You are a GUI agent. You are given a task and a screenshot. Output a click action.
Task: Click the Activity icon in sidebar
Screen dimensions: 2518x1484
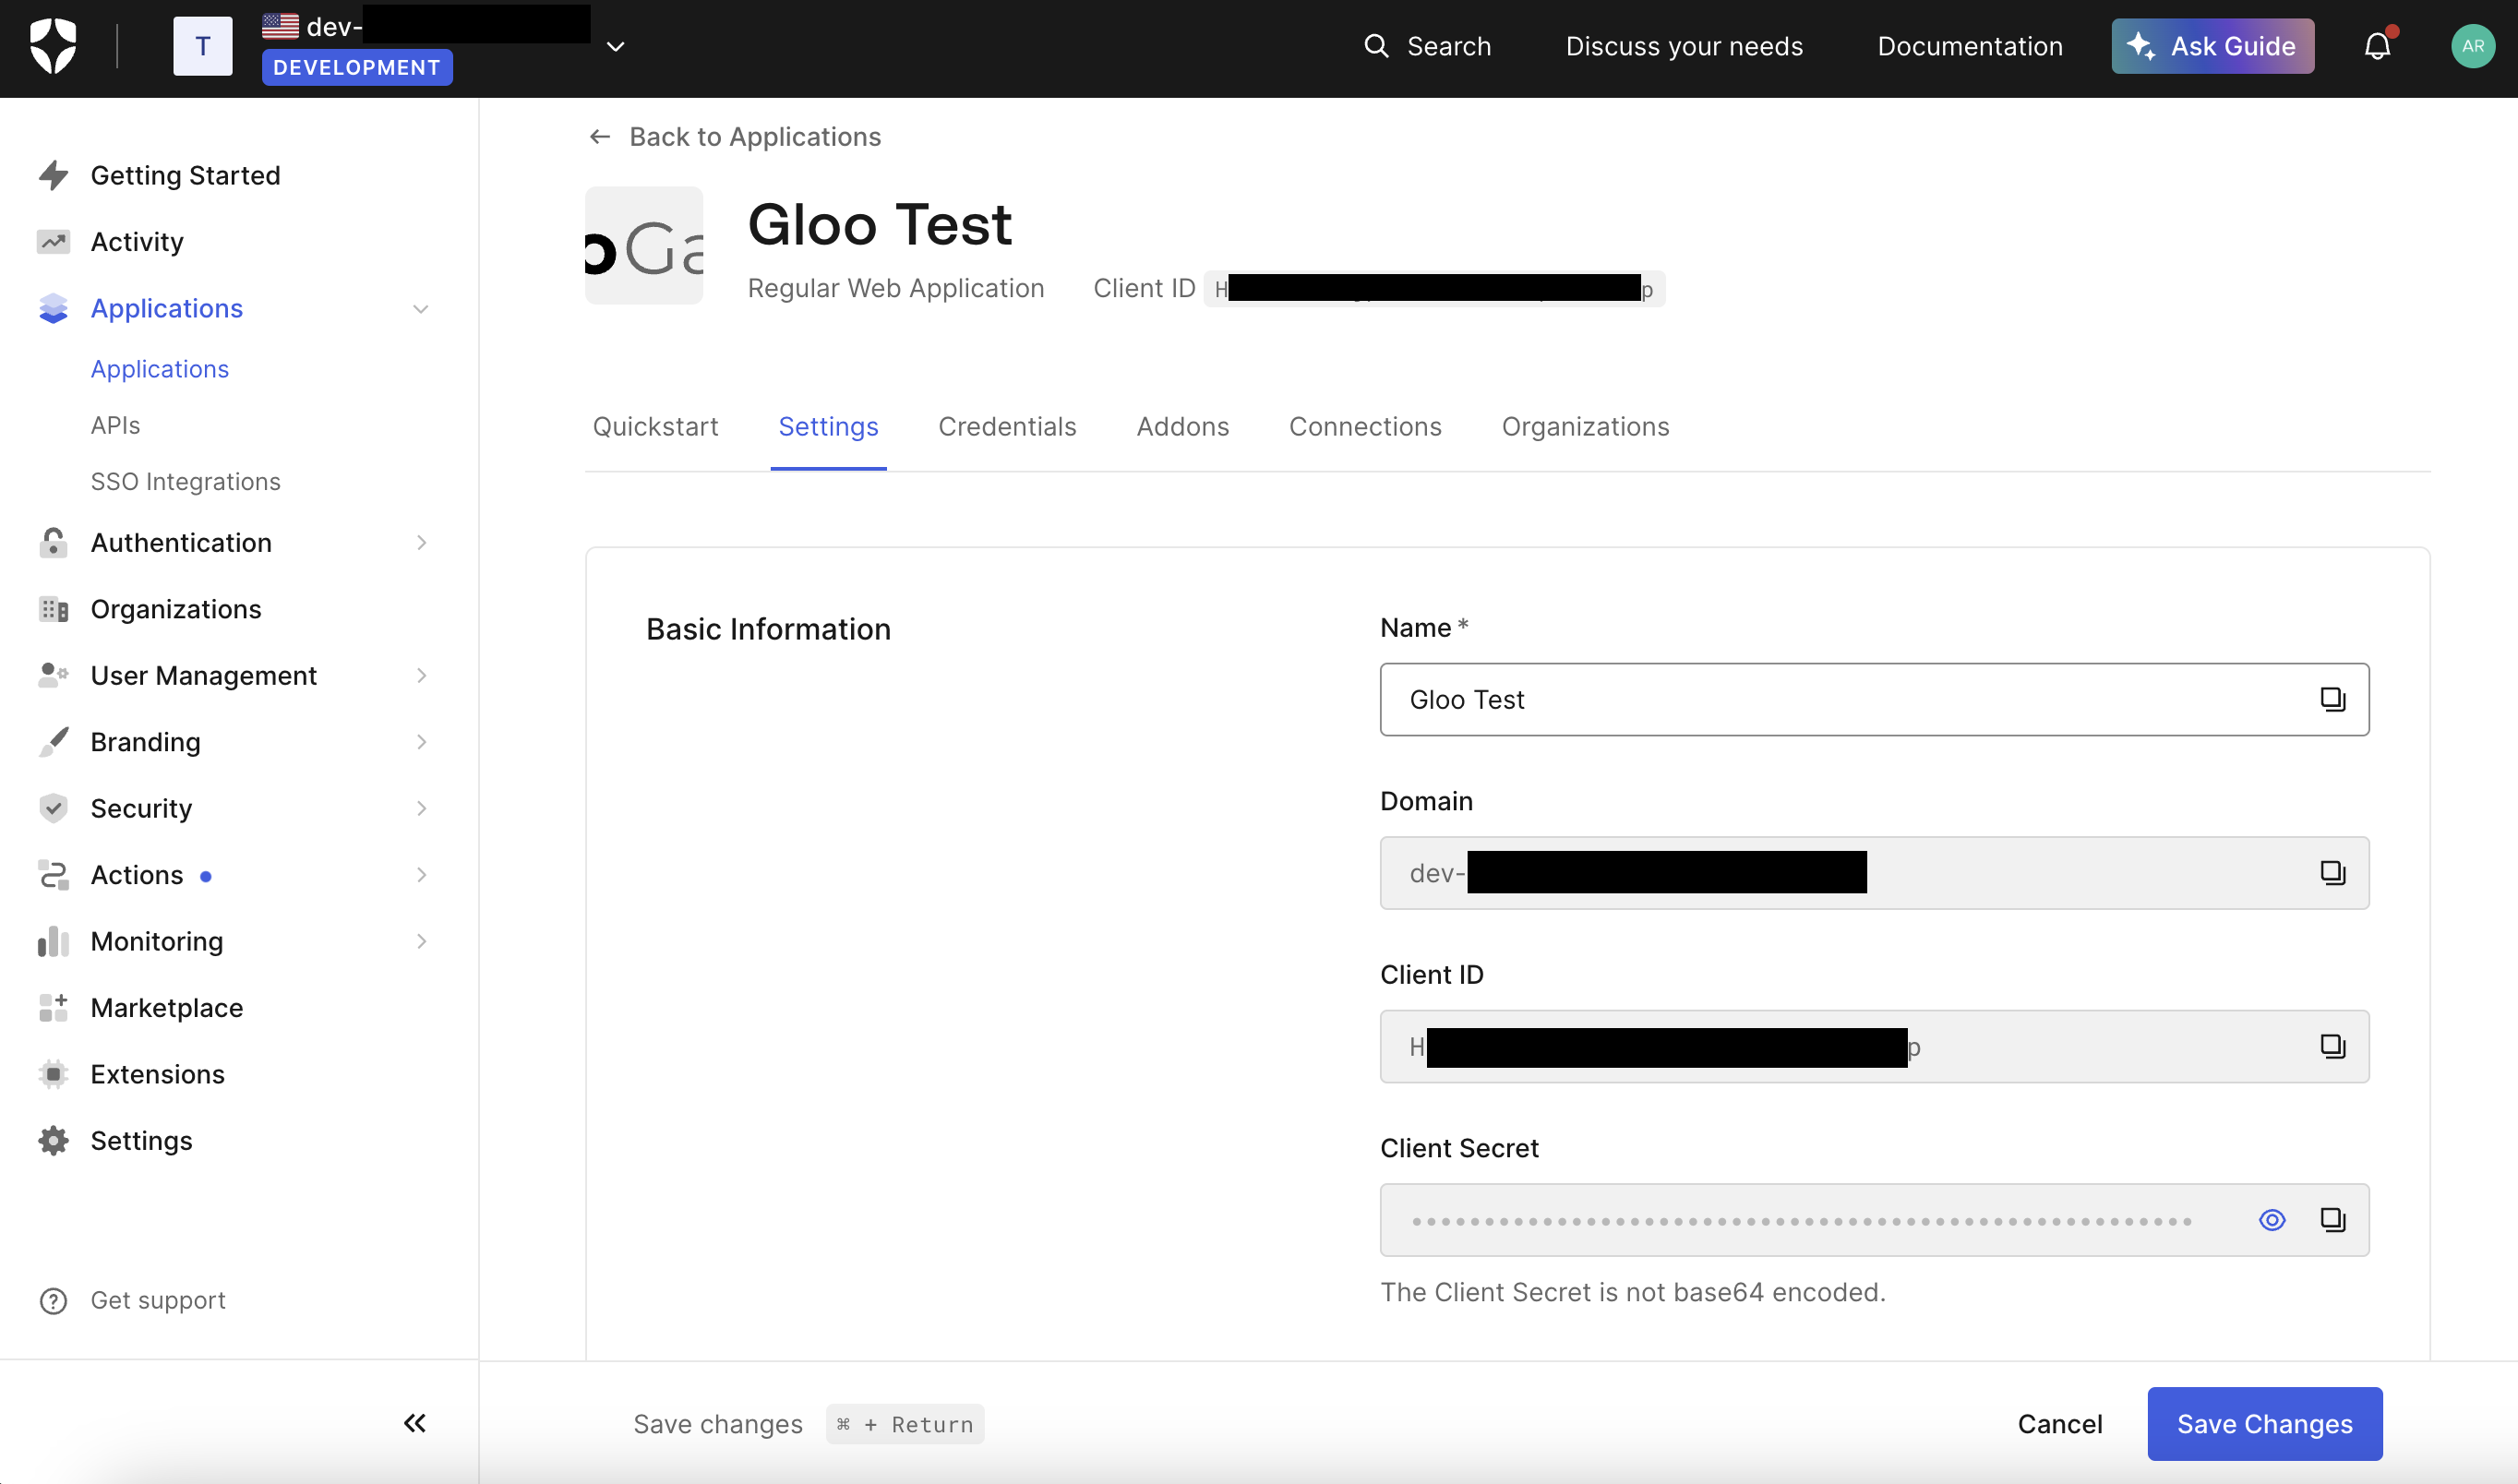[53, 240]
